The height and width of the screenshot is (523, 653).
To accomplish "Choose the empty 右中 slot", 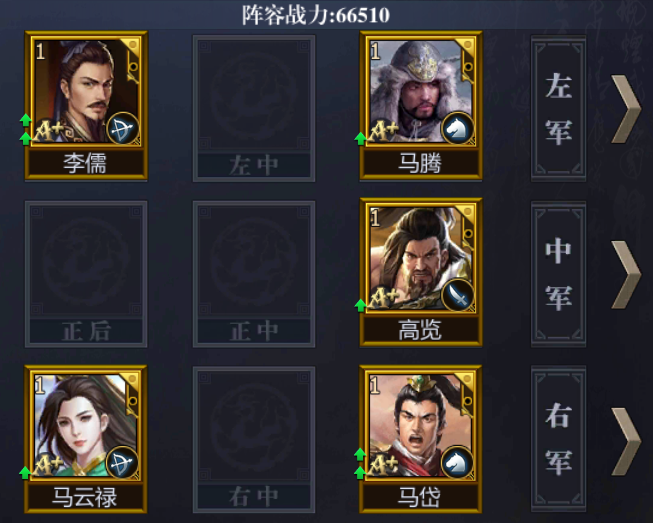I will tap(254, 440).
